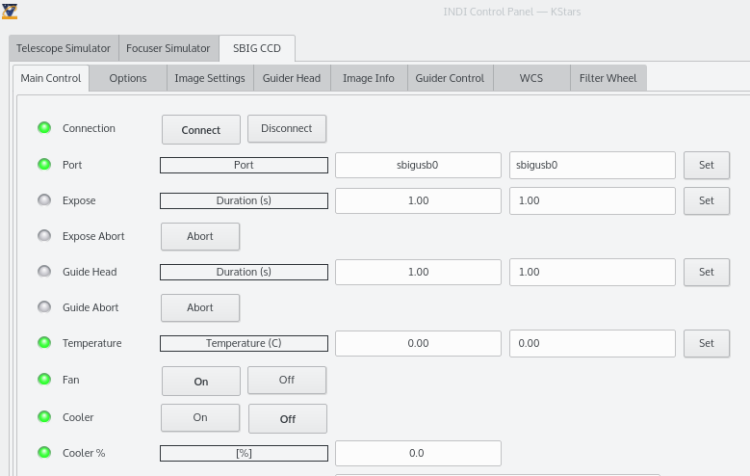The width and height of the screenshot is (750, 476).
Task: Click the KStars app icon in title bar
Action: click(10, 11)
